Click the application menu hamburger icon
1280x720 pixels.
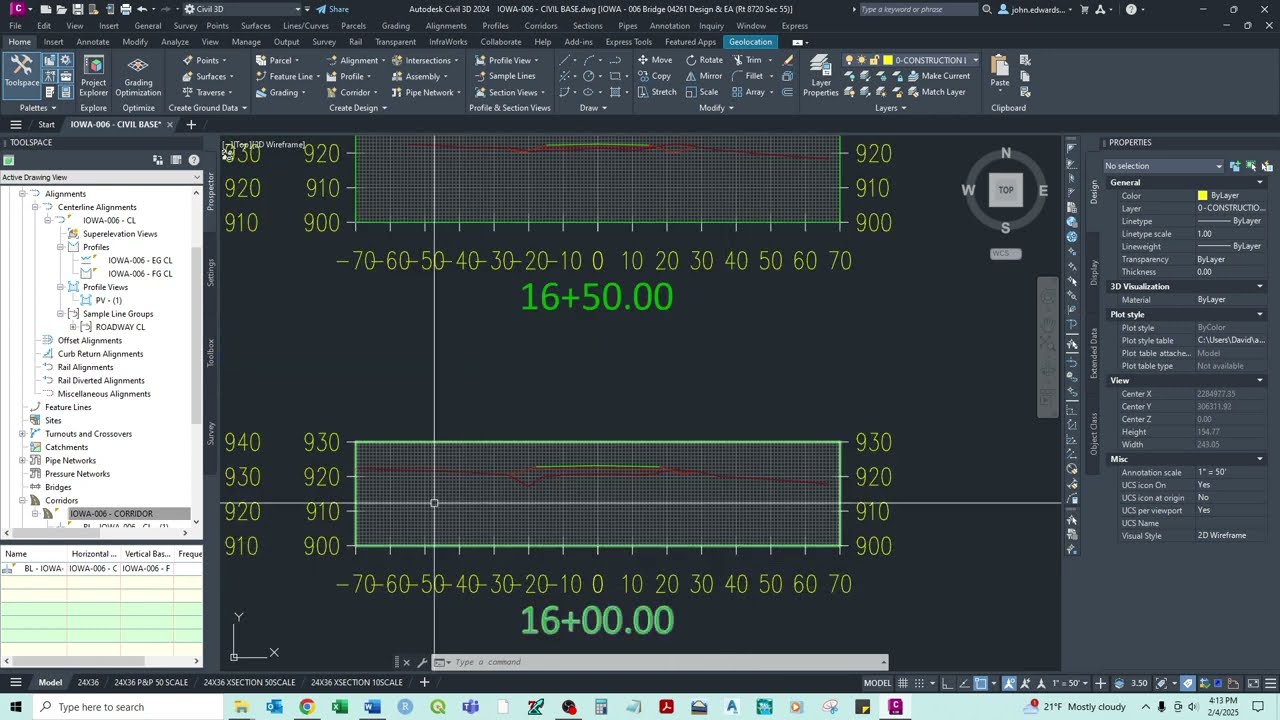(x=15, y=125)
